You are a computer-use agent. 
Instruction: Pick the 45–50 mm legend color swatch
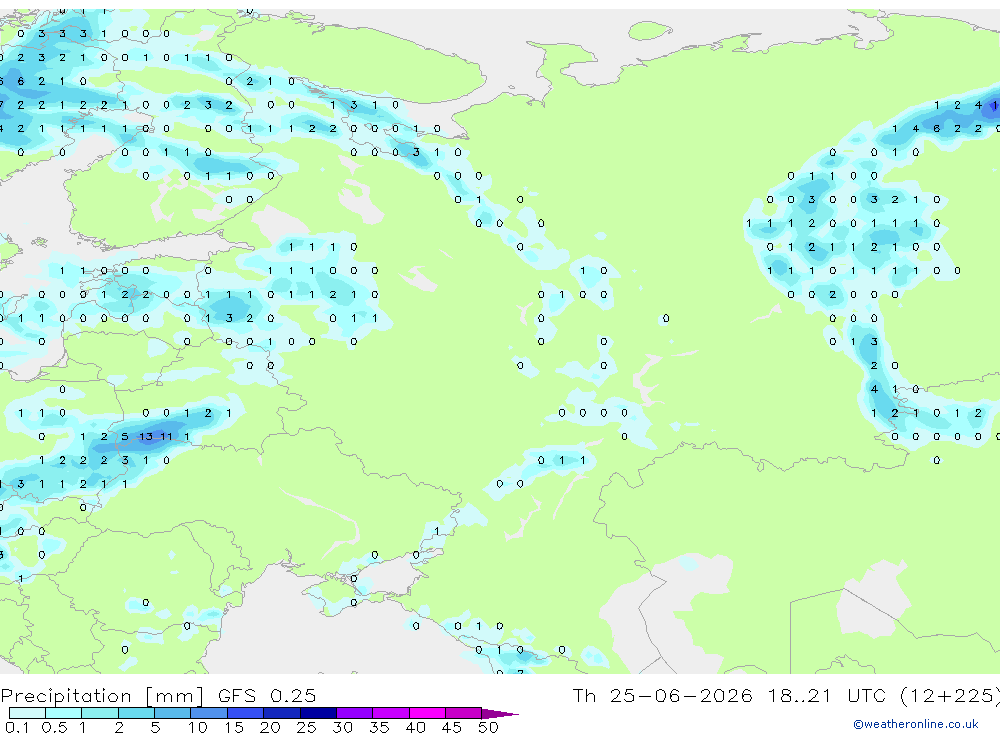464,713
